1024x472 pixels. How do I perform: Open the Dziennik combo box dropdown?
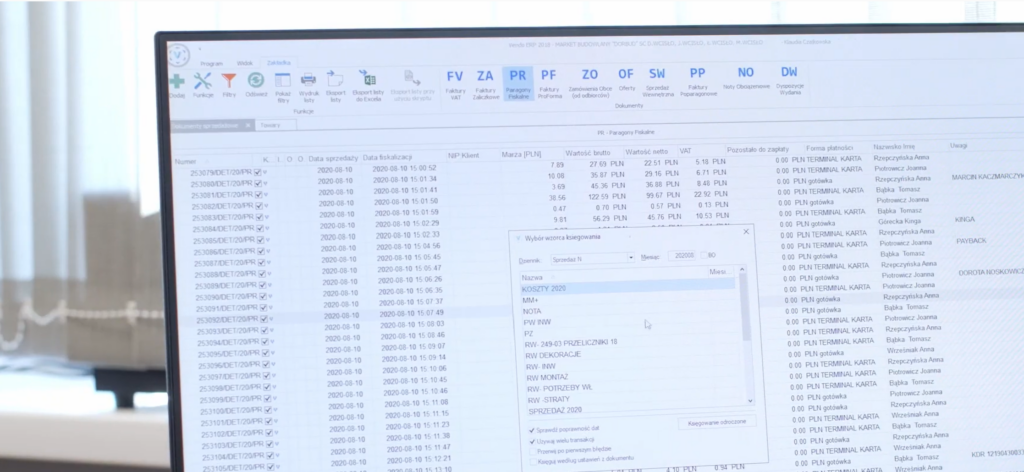(631, 258)
